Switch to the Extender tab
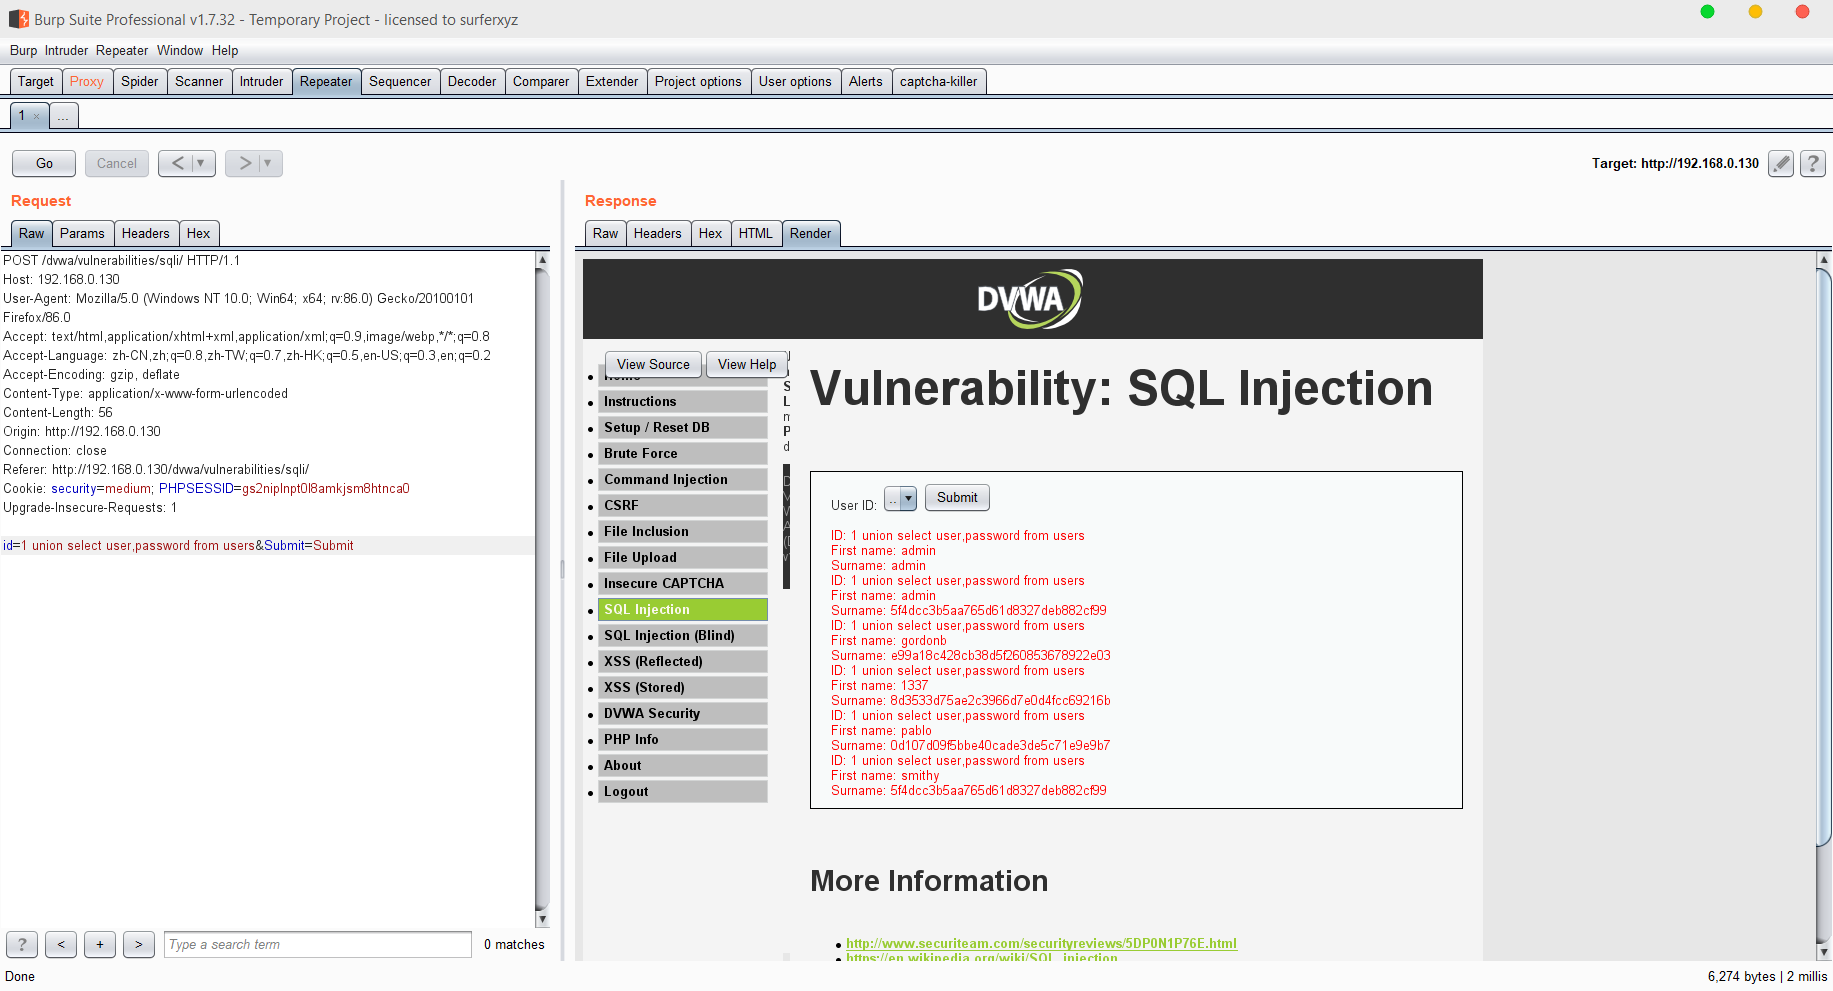The image size is (1833, 991). tap(612, 81)
